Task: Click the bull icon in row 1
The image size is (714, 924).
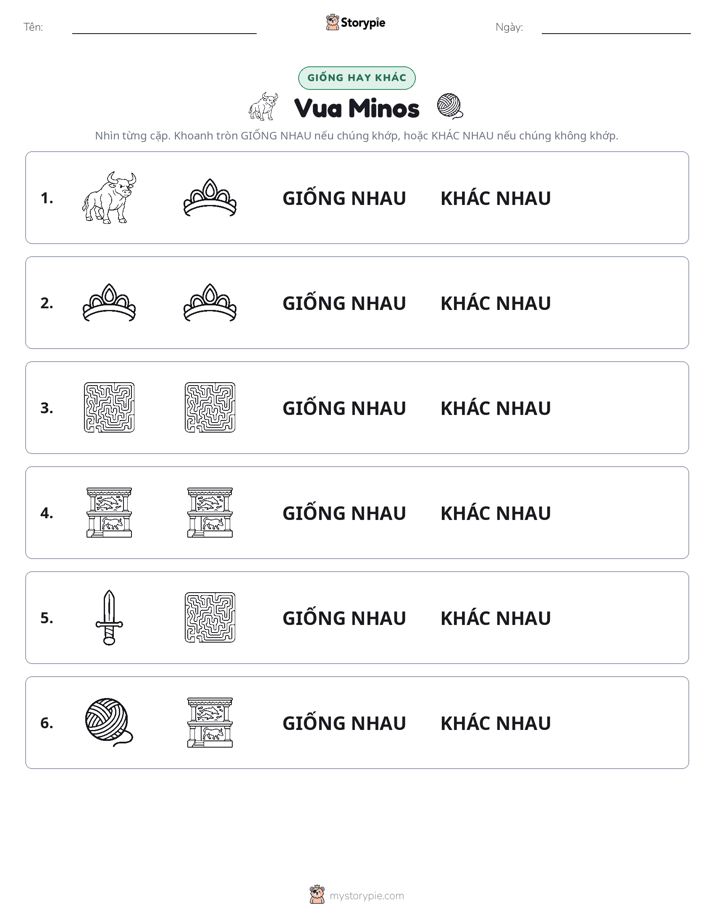Action: pos(109,197)
